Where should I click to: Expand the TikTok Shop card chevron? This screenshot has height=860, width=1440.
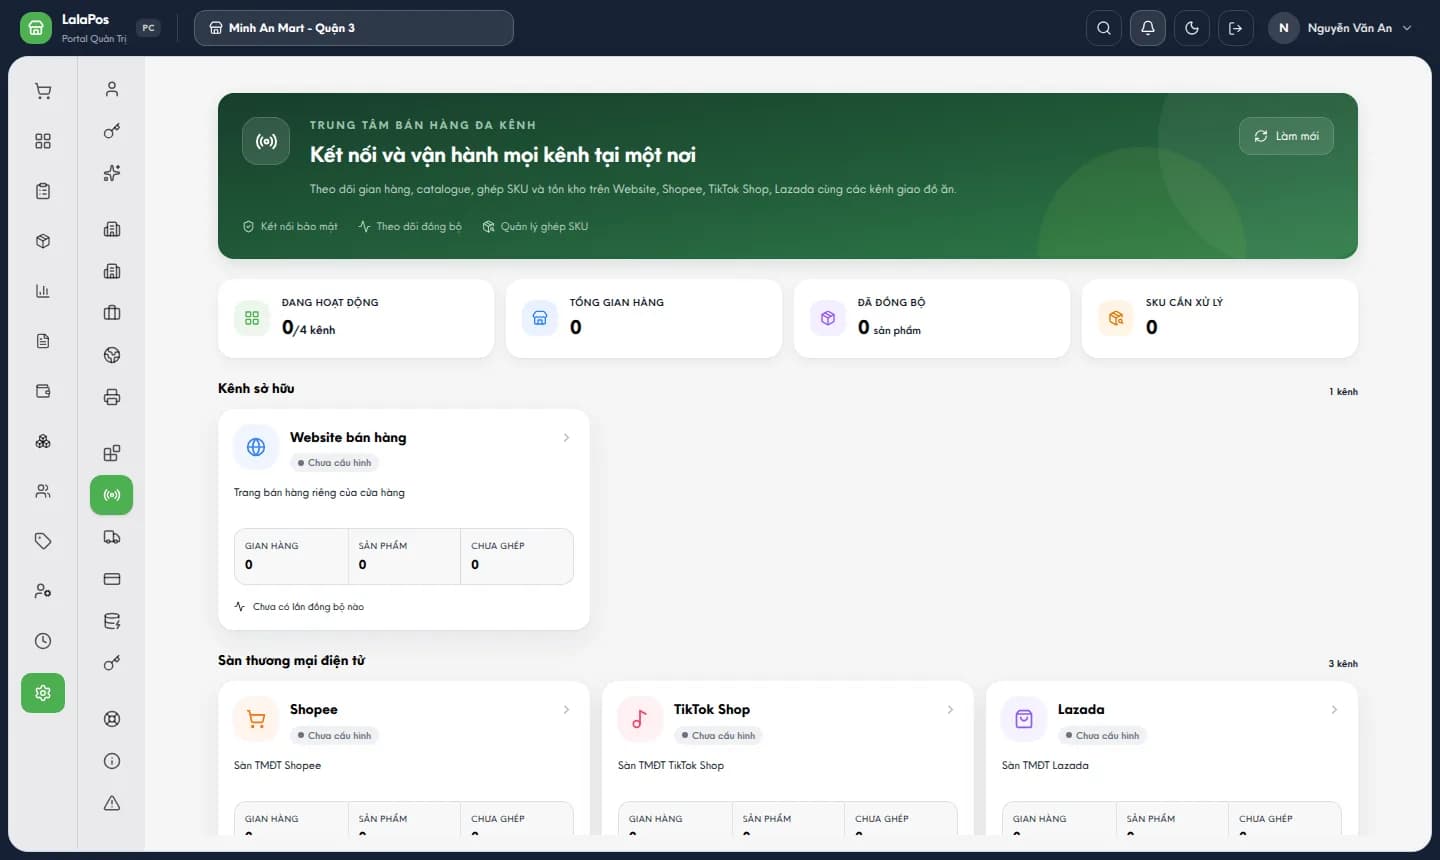[x=950, y=710]
